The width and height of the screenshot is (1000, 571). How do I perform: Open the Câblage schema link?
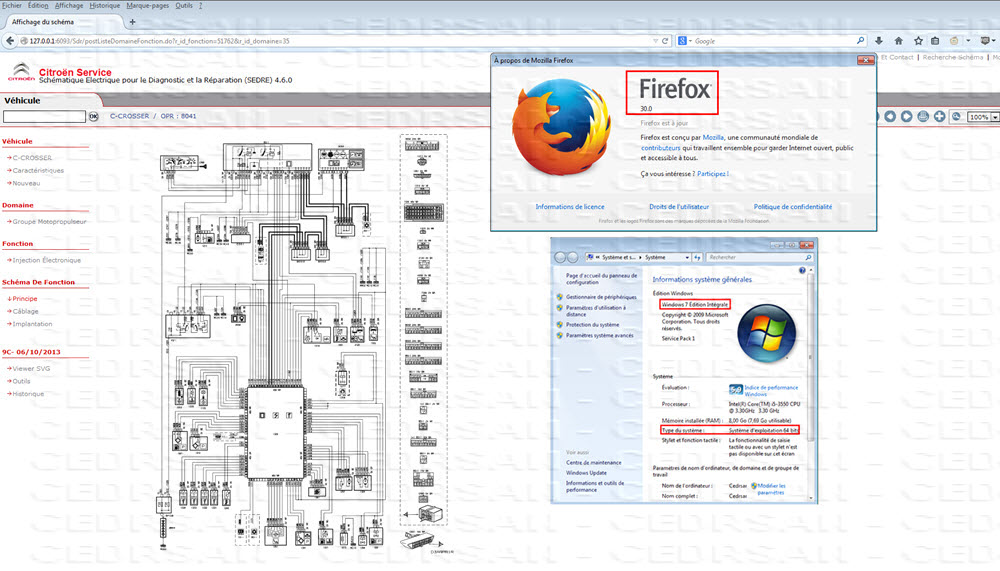[x=26, y=311]
